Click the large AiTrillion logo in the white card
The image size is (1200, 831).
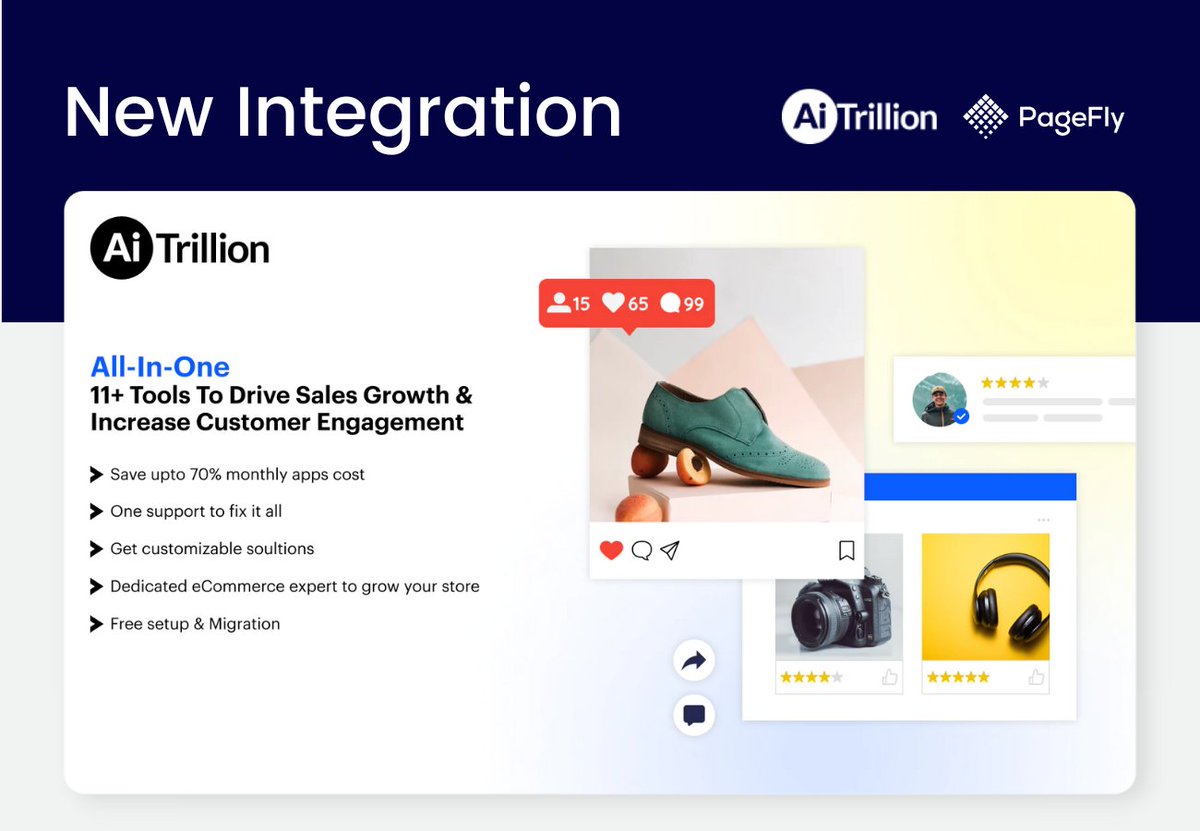tap(180, 248)
